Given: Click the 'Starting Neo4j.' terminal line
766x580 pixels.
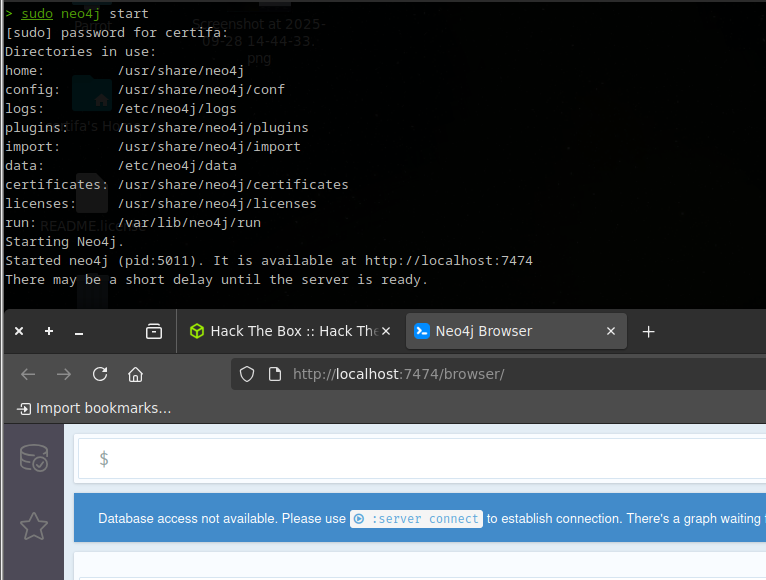Looking at the screenshot, I should point(64,242).
